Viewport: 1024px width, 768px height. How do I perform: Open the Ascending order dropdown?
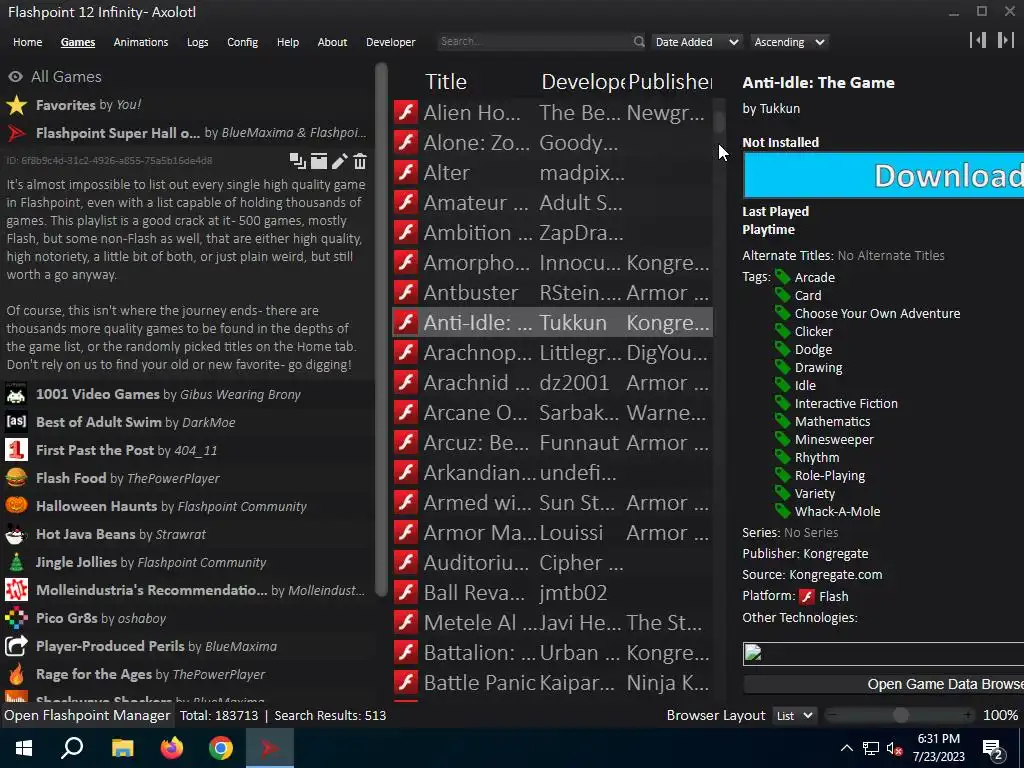[x=790, y=42]
